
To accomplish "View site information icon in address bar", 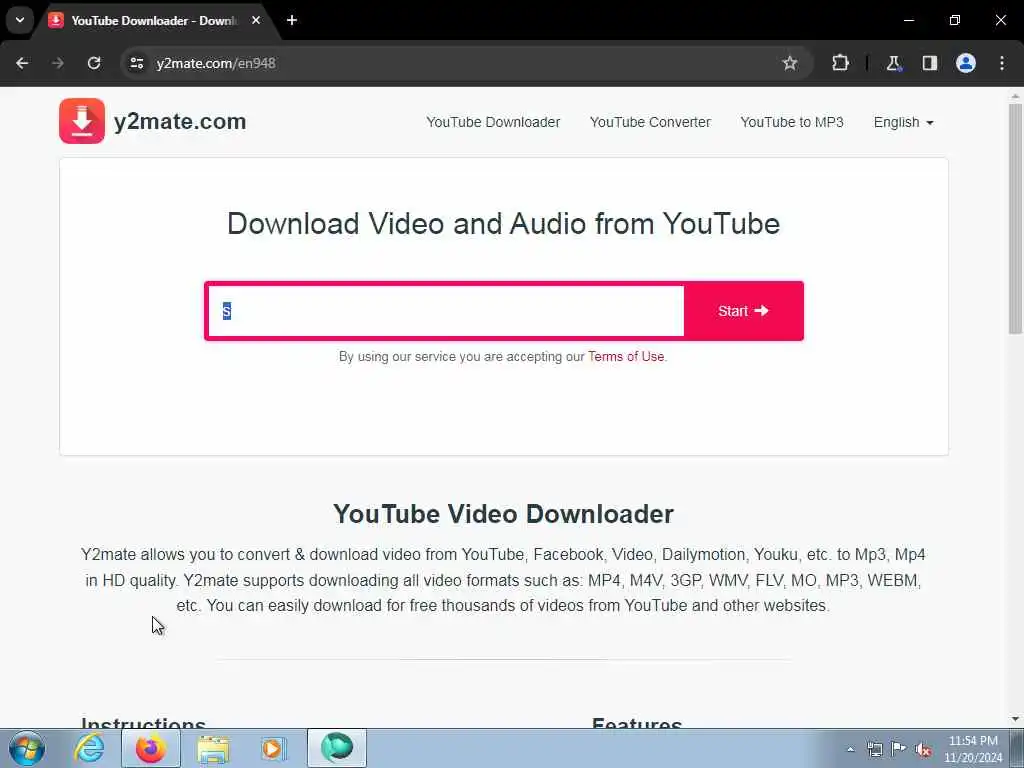I will pyautogui.click(x=136, y=63).
